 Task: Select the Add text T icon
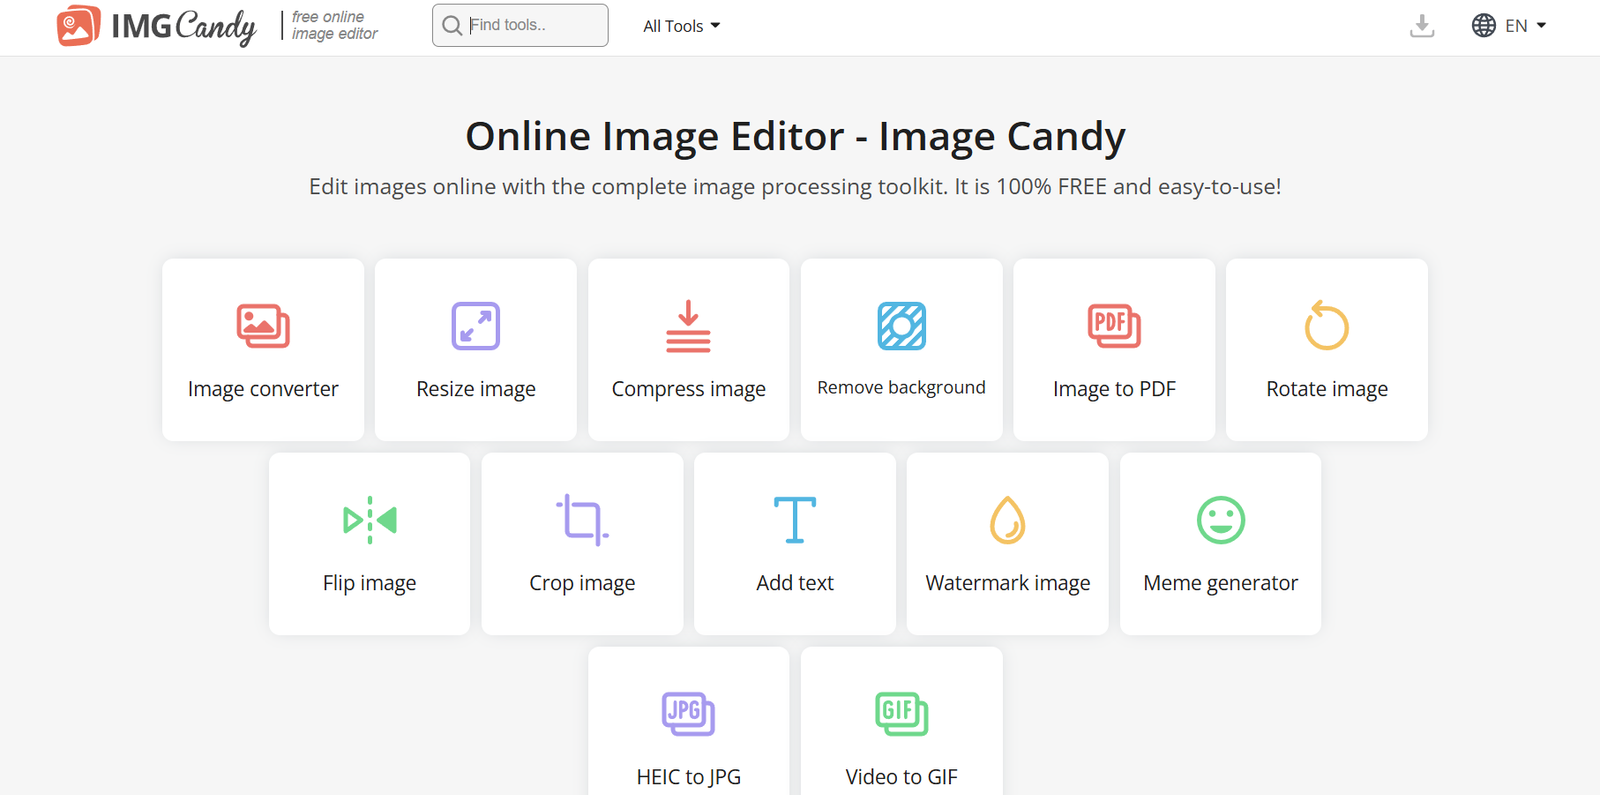click(795, 520)
